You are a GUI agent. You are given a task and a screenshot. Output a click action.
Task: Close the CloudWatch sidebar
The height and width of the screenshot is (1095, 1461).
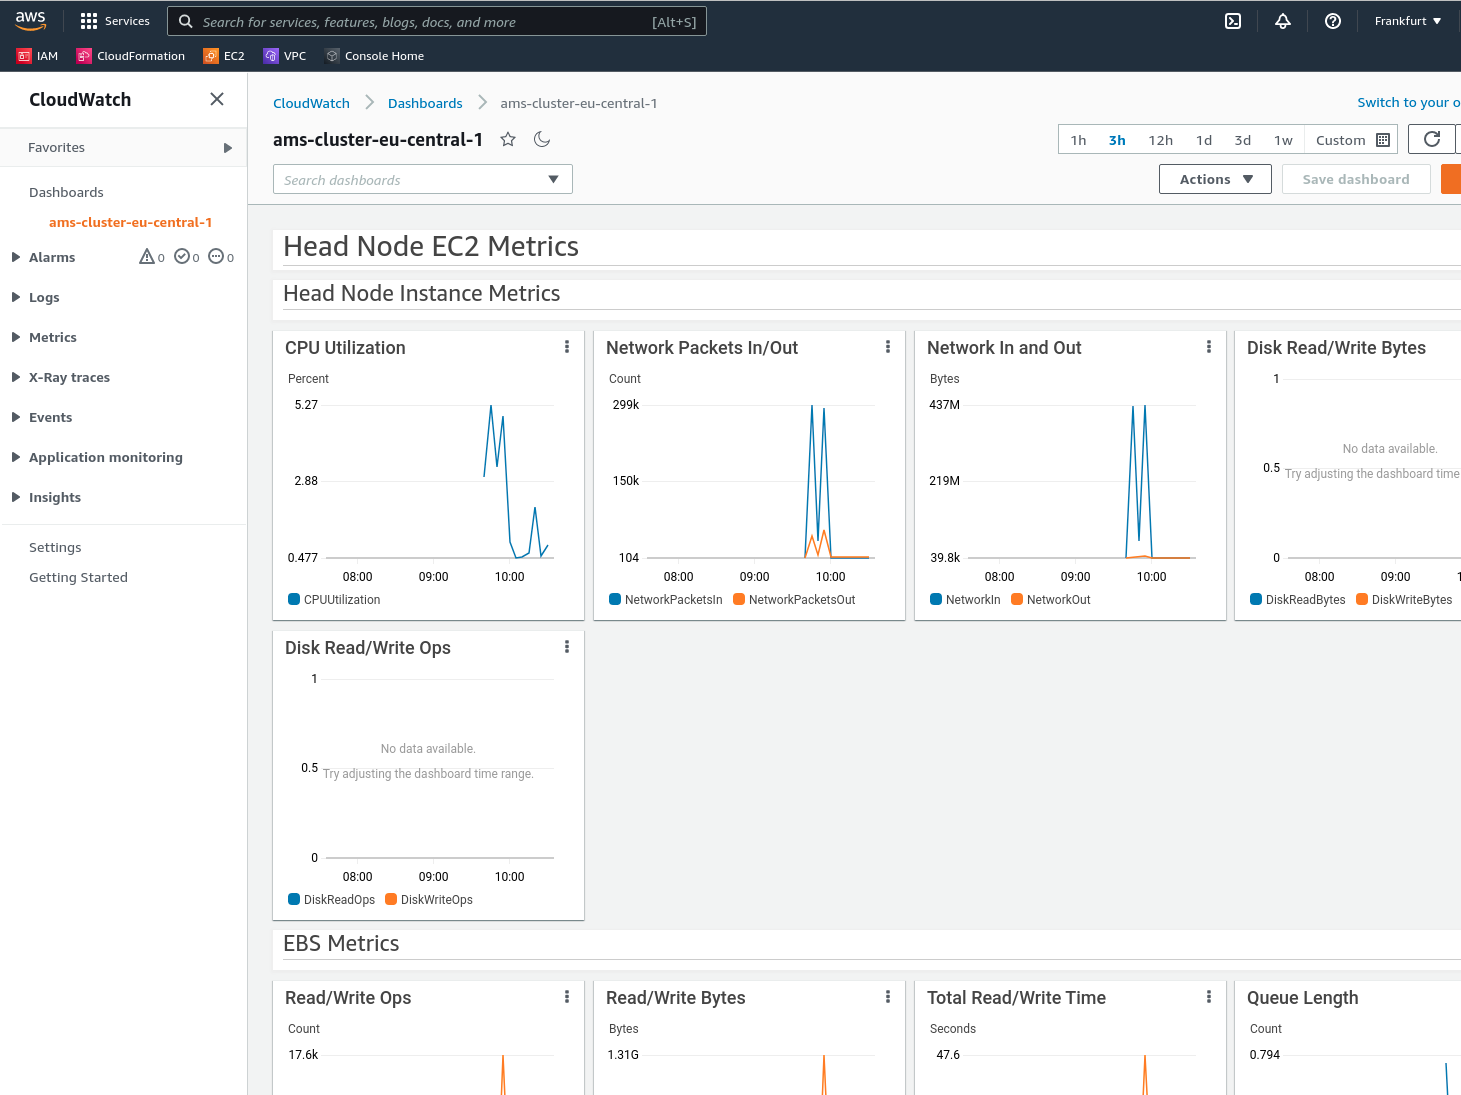217,99
